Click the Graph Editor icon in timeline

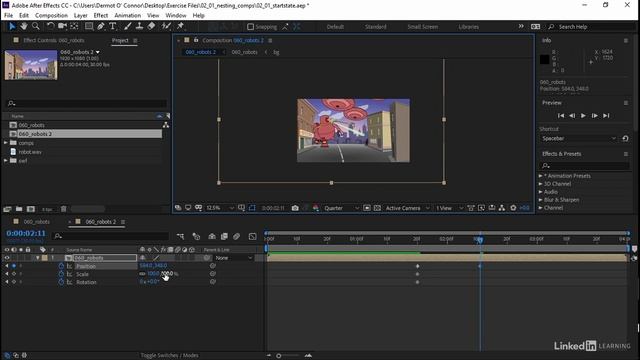[x=253, y=236]
